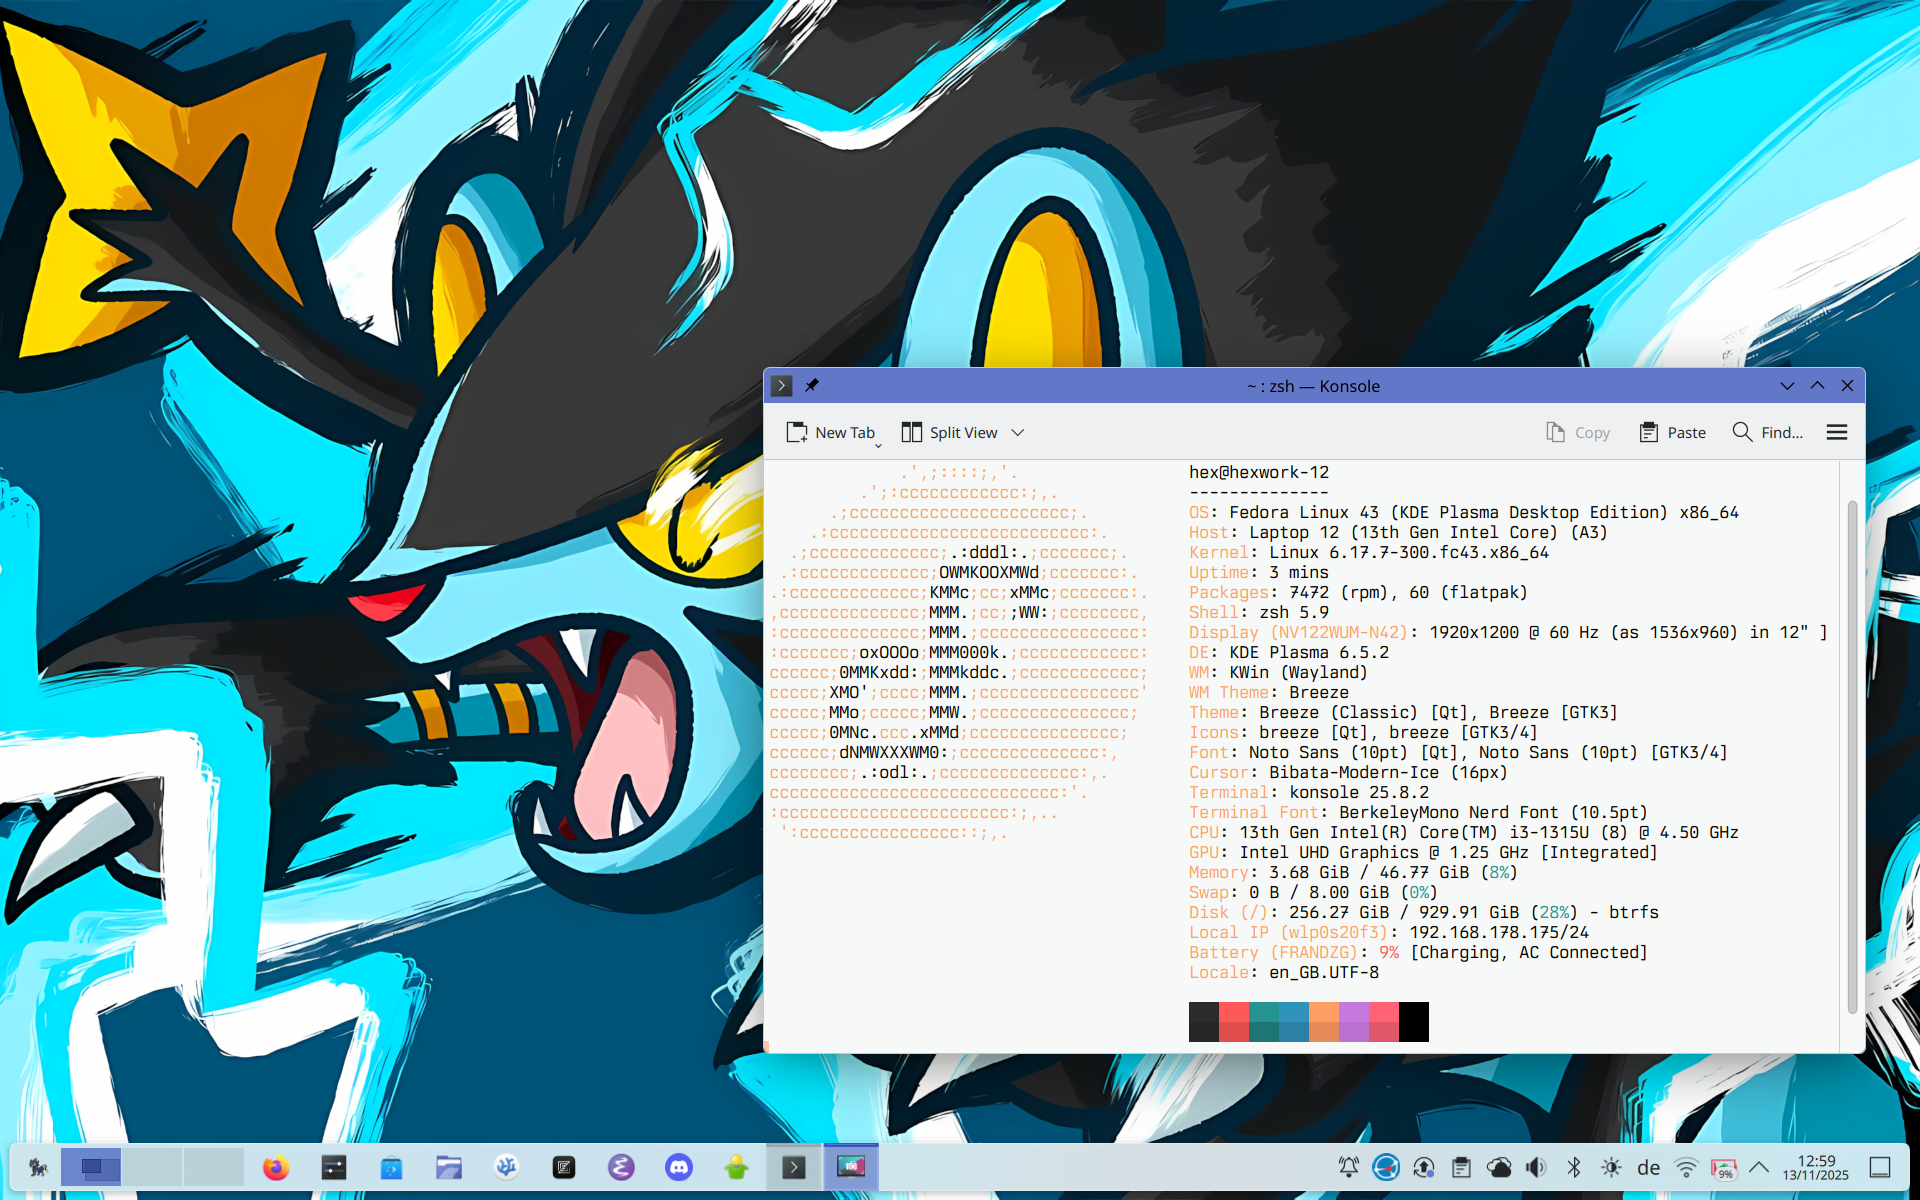
Task: Start a search with the Find tool
Action: 1766,432
